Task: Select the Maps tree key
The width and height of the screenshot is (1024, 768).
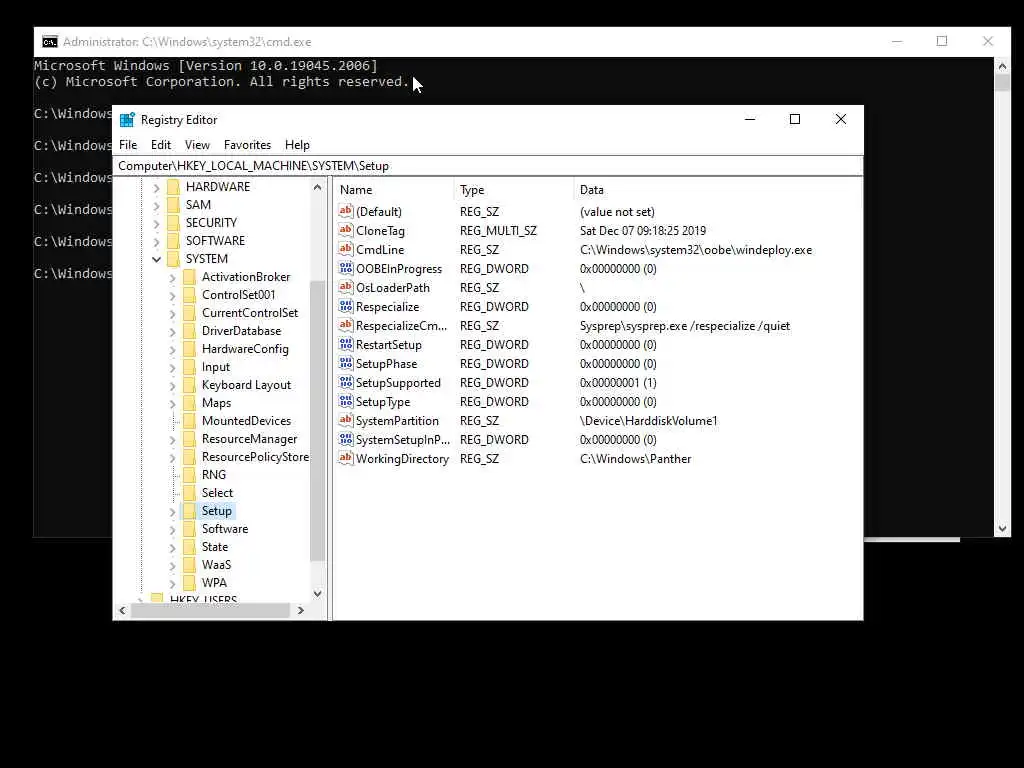Action: click(216, 403)
